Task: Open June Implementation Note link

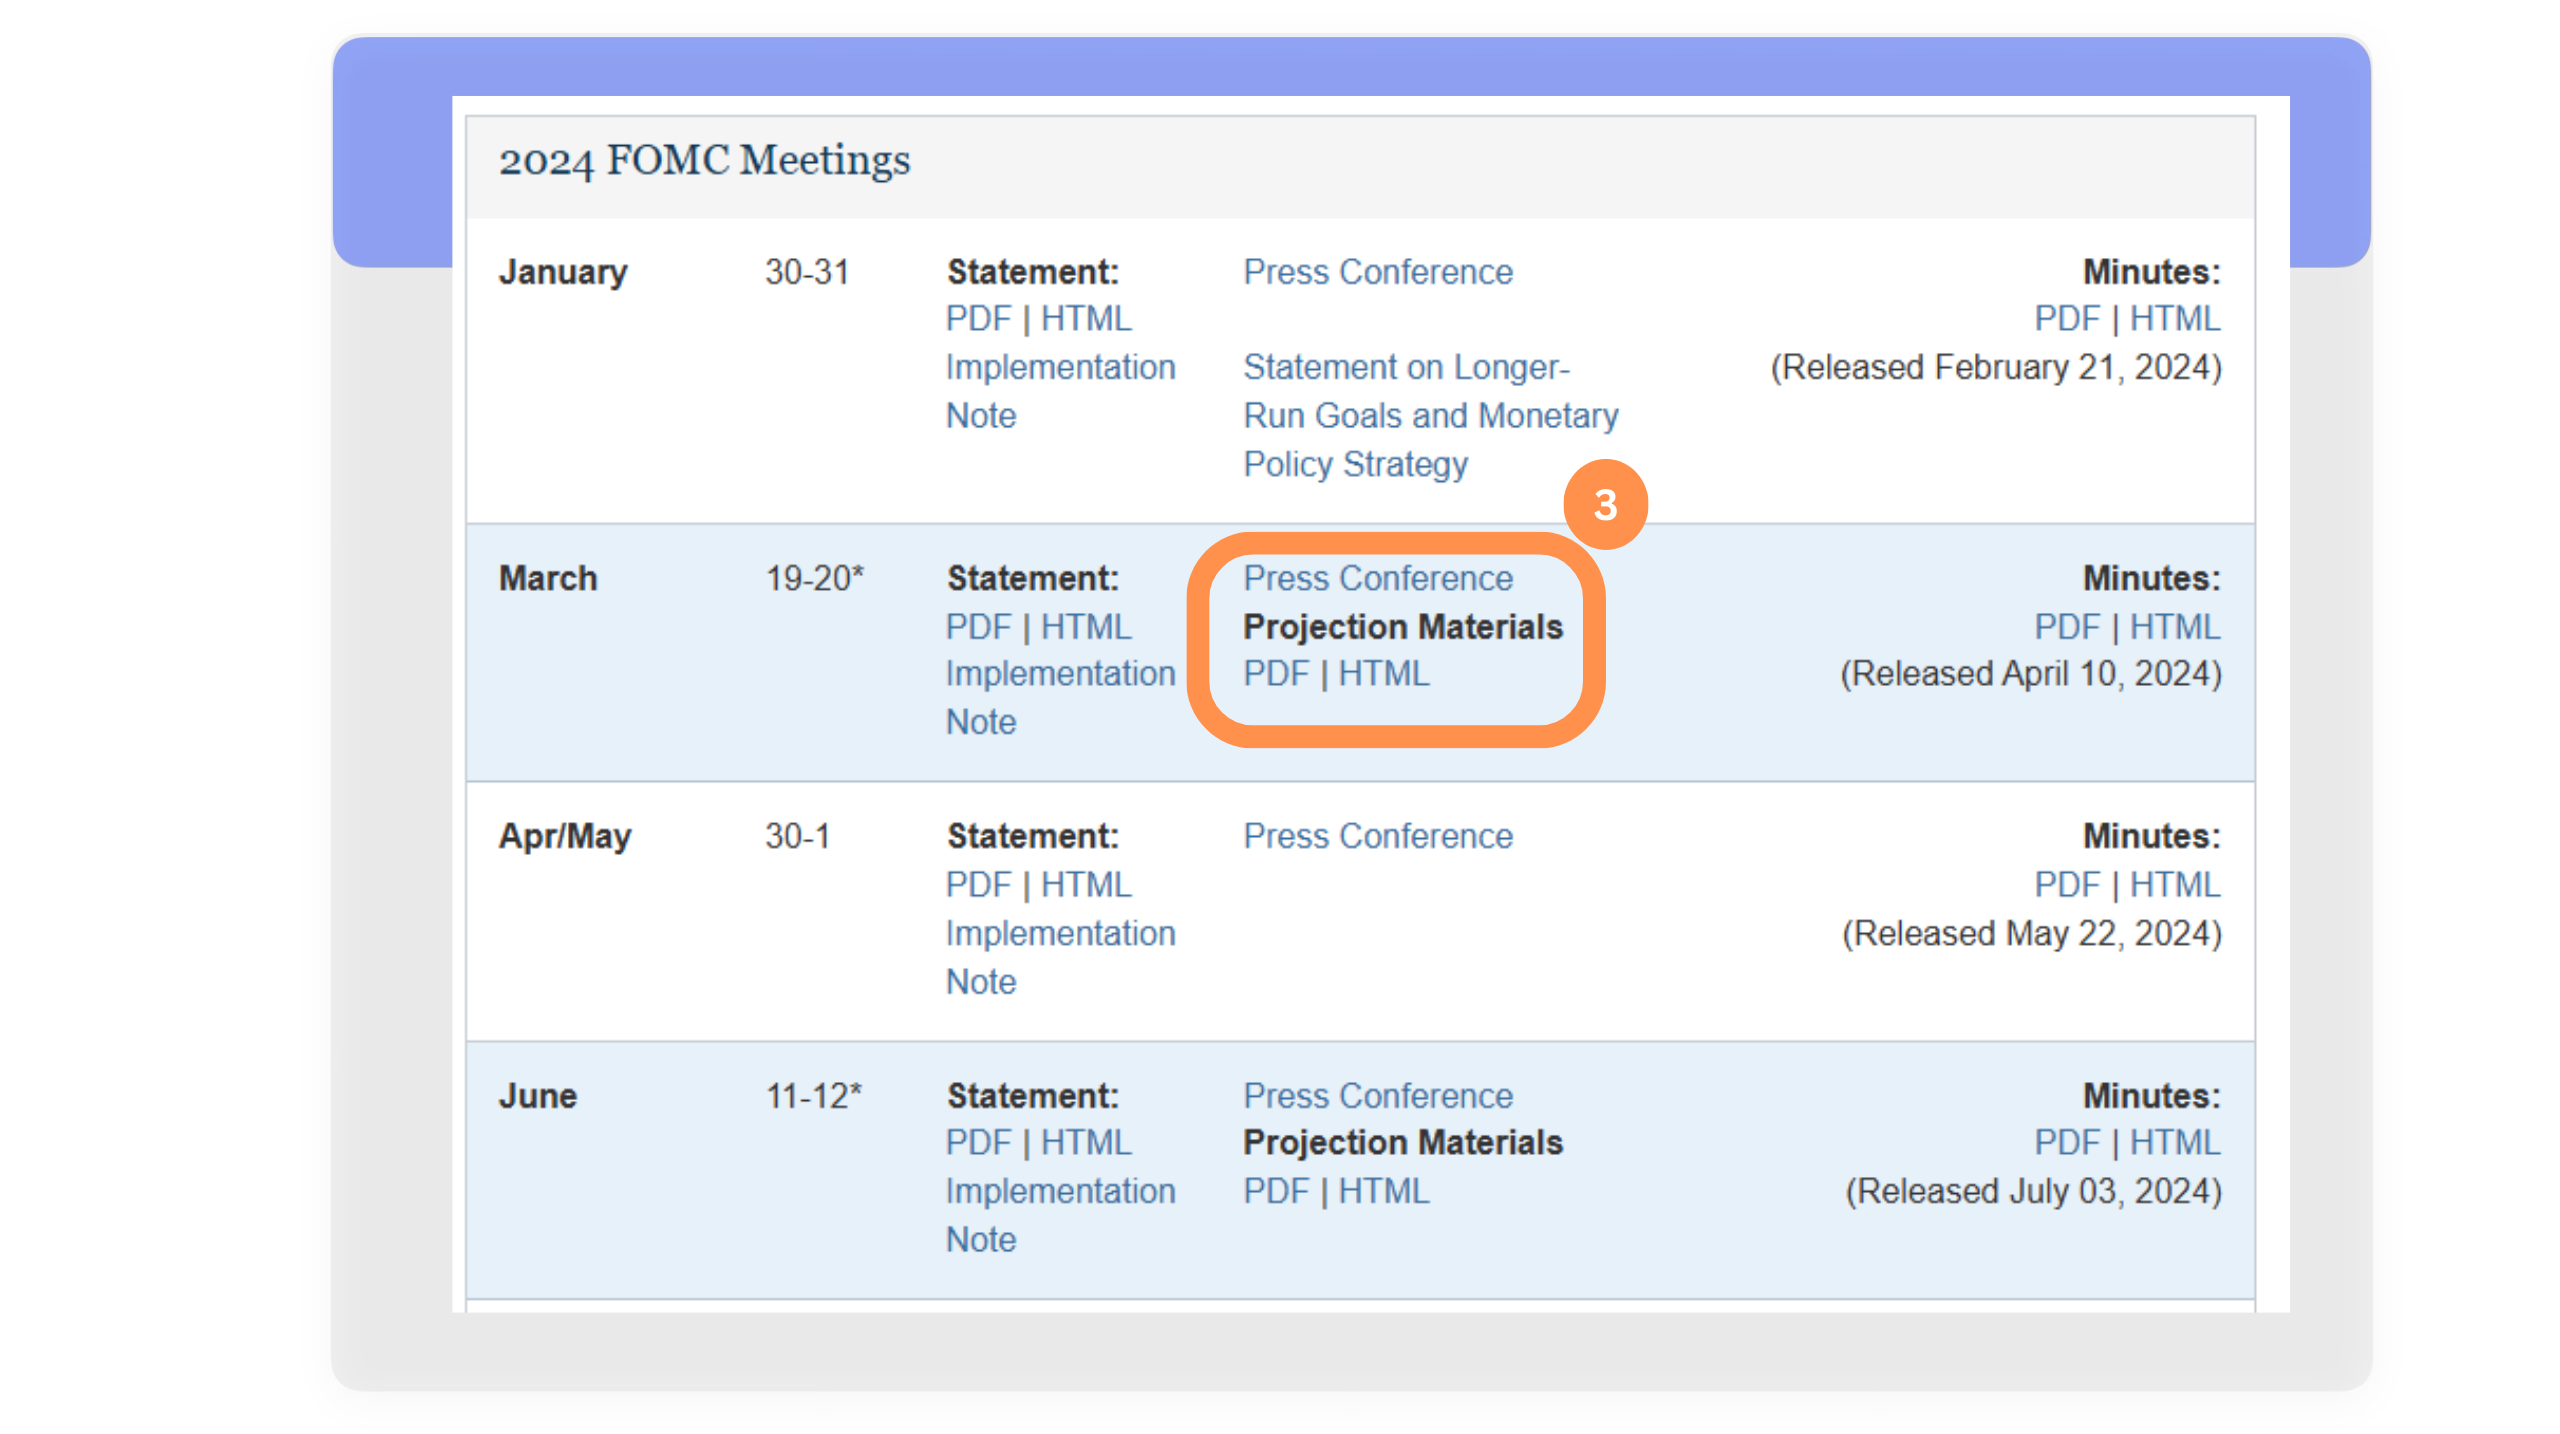Action: (x=1060, y=1216)
